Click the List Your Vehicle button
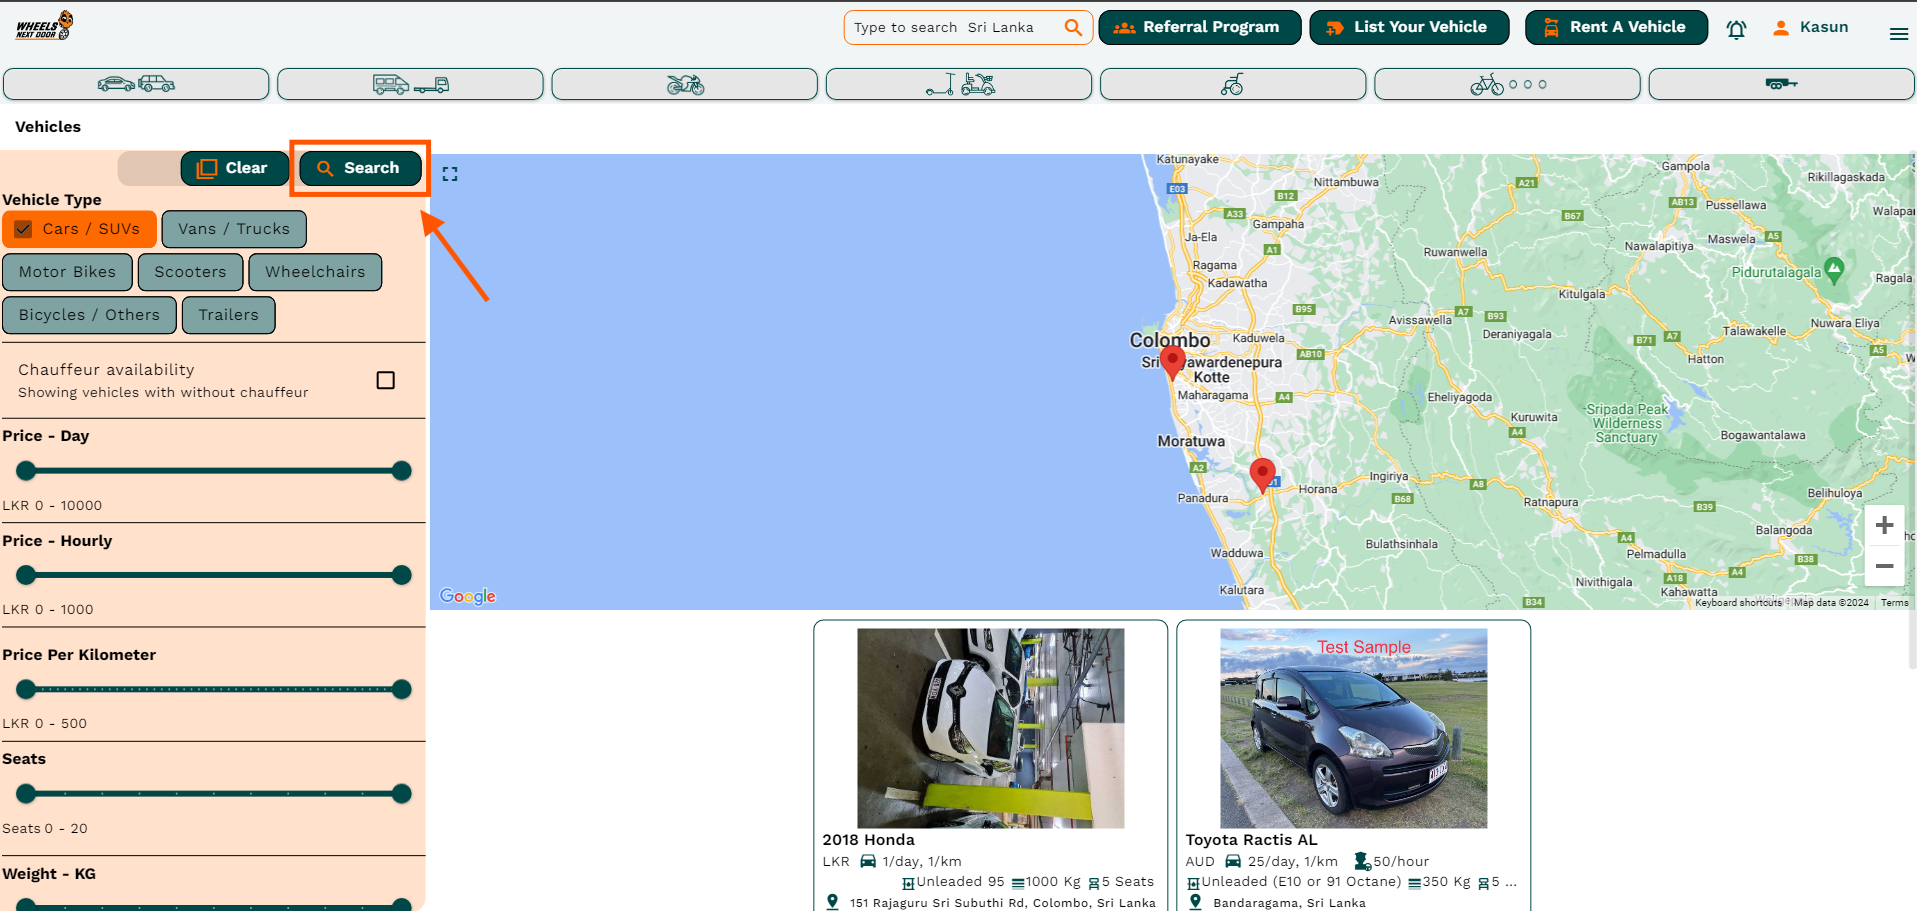The image size is (1917, 911). pyautogui.click(x=1408, y=27)
